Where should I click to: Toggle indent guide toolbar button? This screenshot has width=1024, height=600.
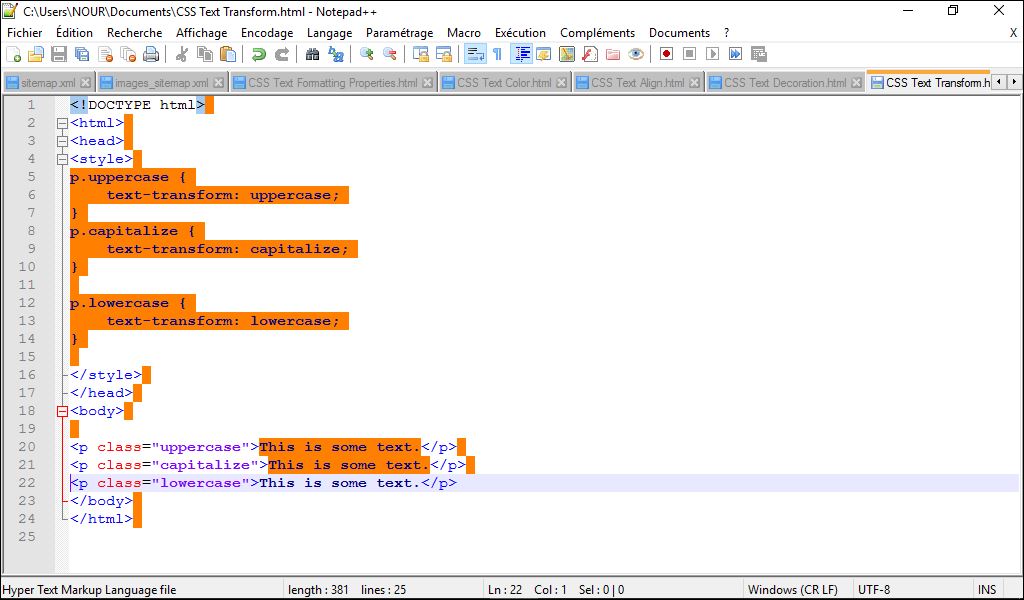click(521, 54)
